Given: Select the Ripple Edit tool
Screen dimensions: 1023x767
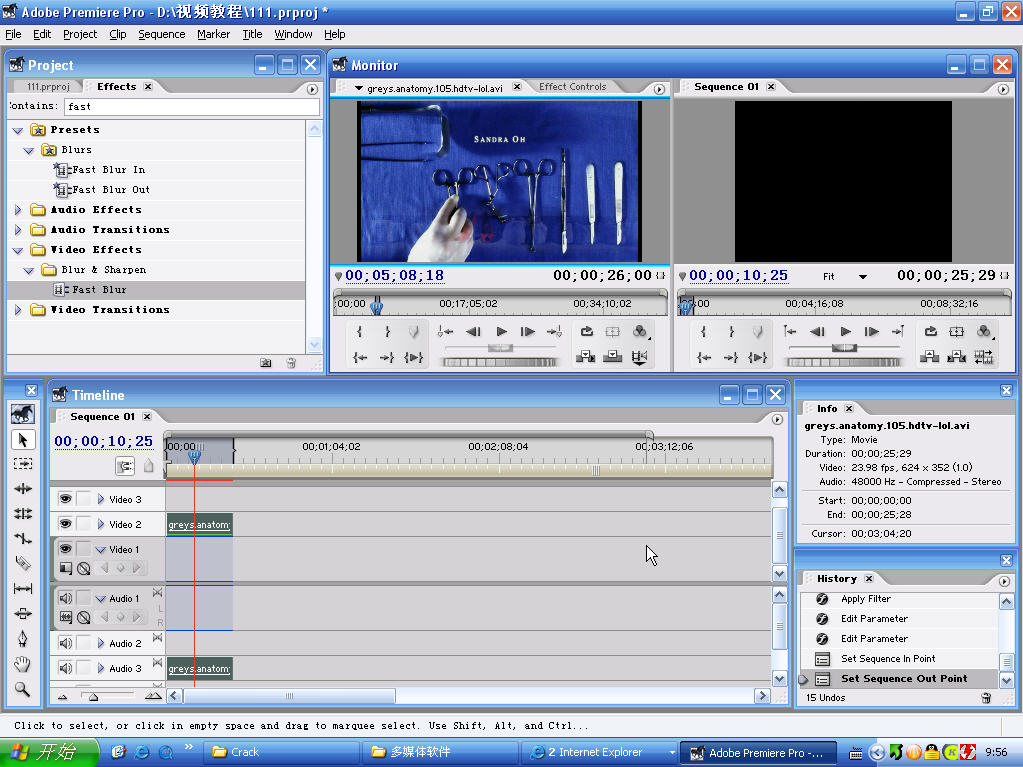Looking at the screenshot, I should point(23,489).
